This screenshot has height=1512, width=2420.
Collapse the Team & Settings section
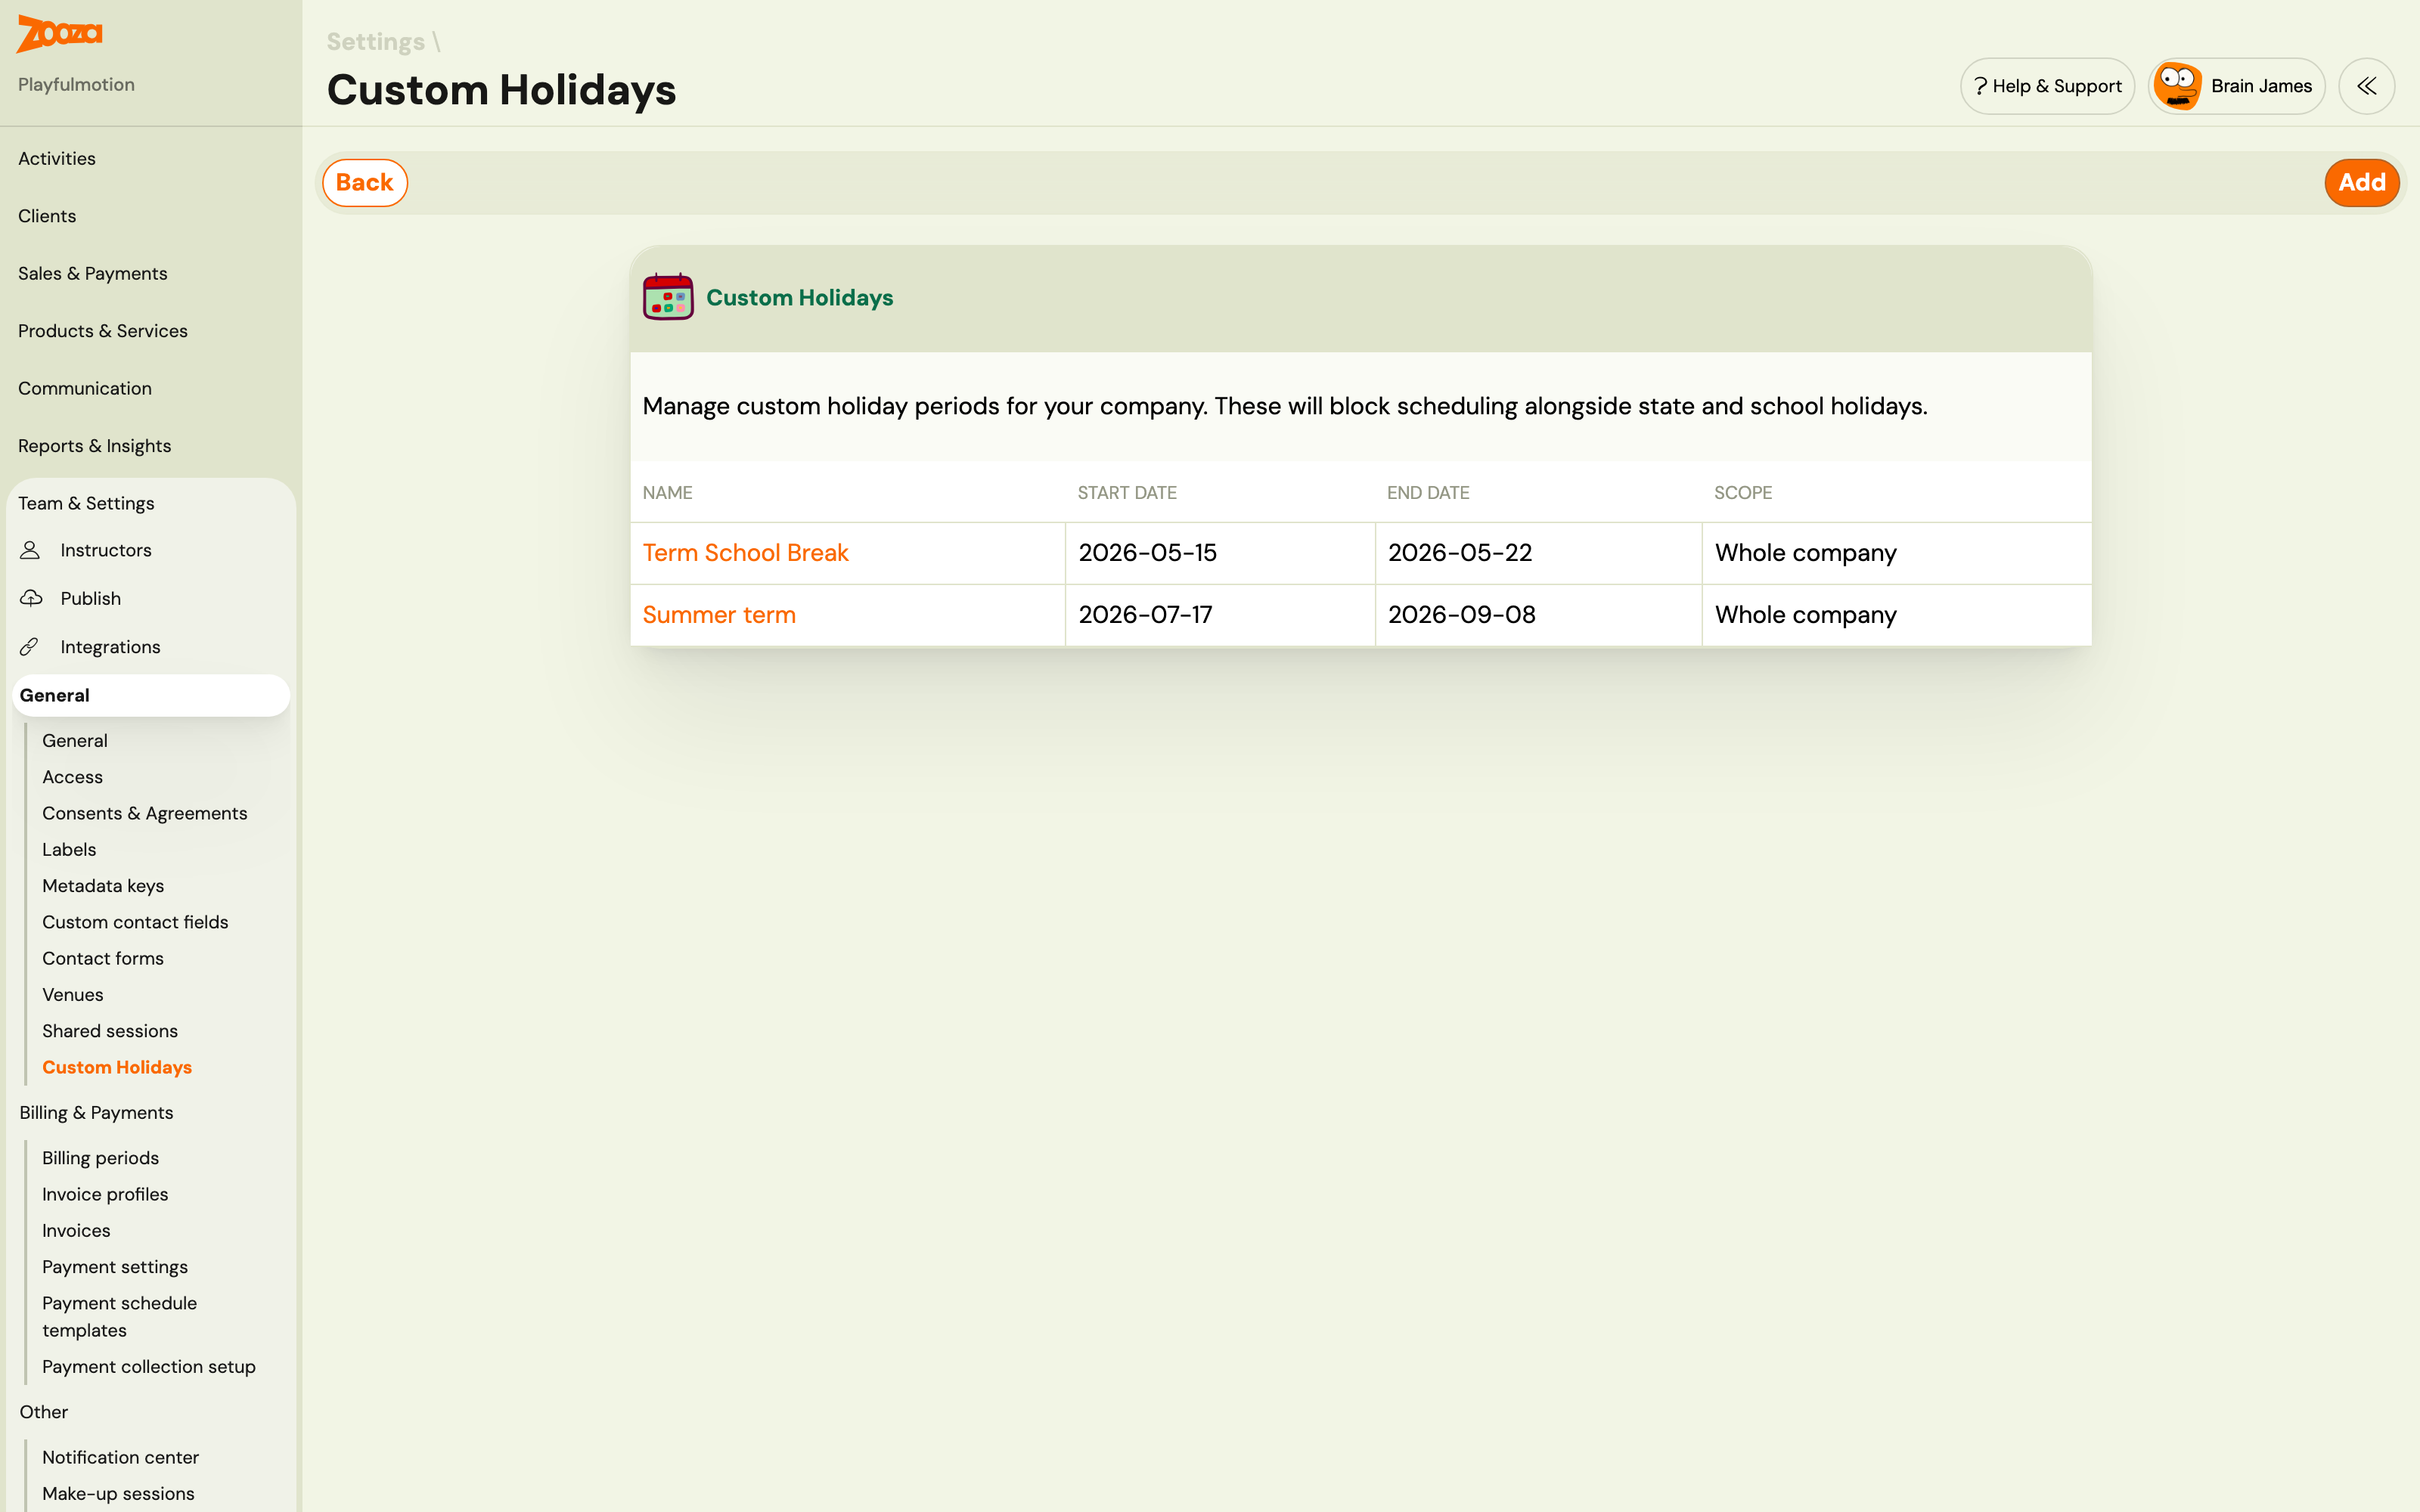pos(86,504)
